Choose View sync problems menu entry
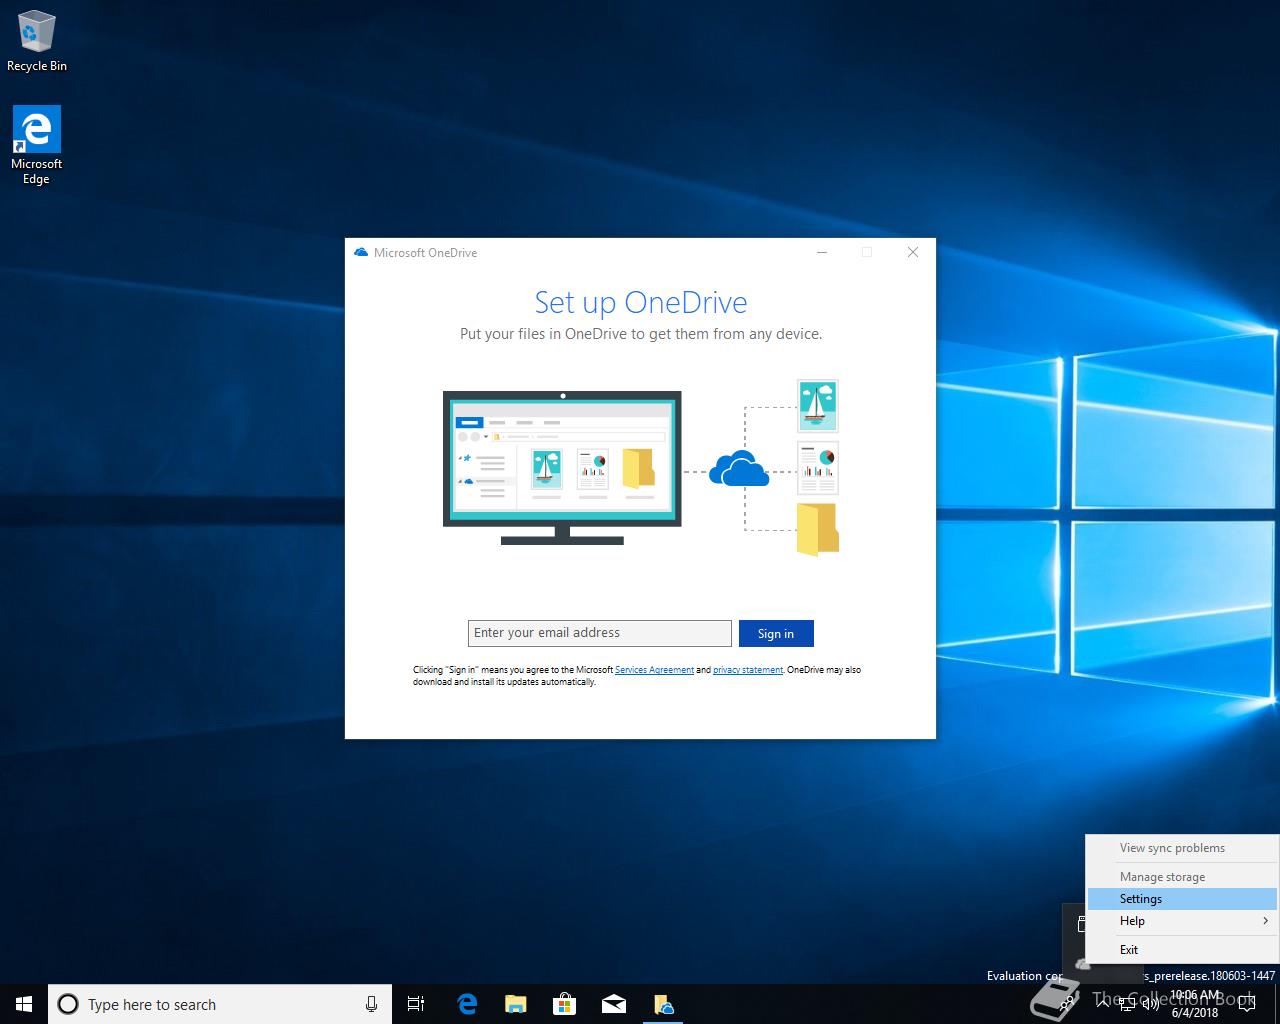The width and height of the screenshot is (1280, 1024). [x=1182, y=848]
